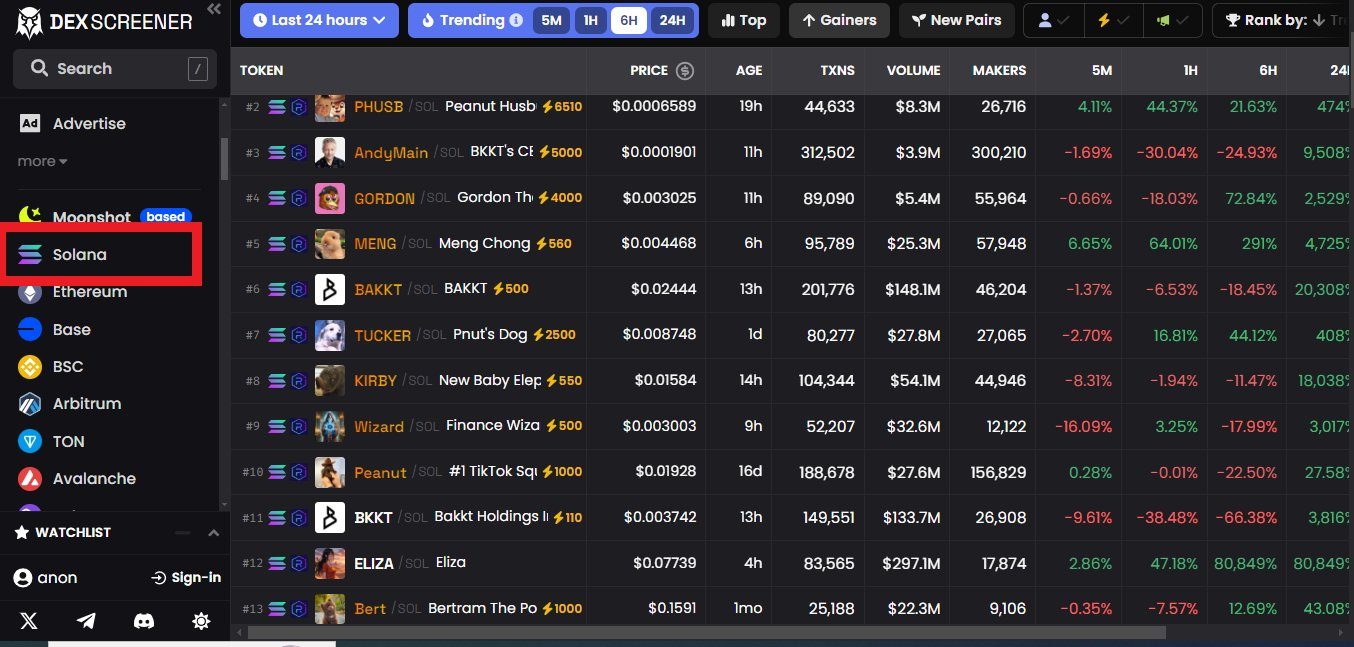This screenshot has width=1354, height=647.
Task: Expand the 'more' sidebar menu
Action: pos(42,161)
